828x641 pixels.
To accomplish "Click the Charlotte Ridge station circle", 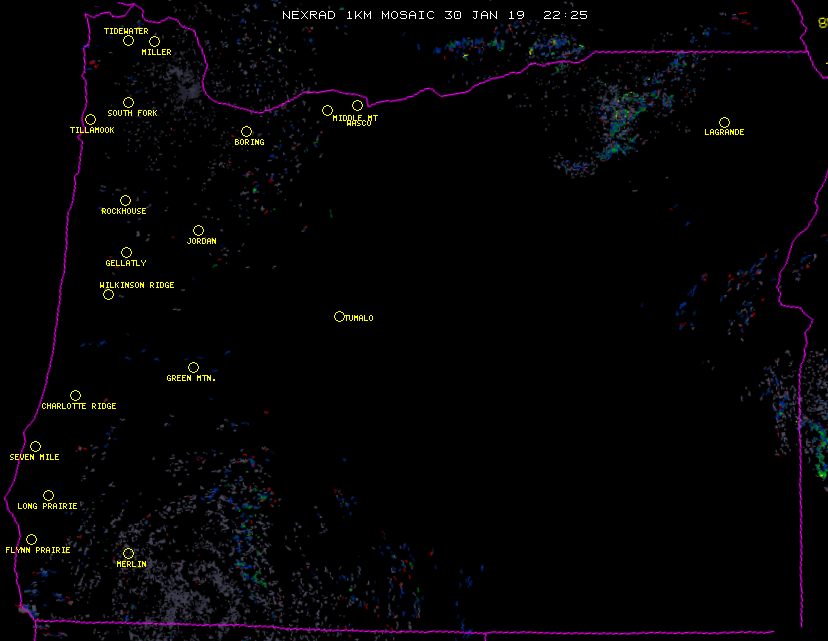I will tap(75, 396).
